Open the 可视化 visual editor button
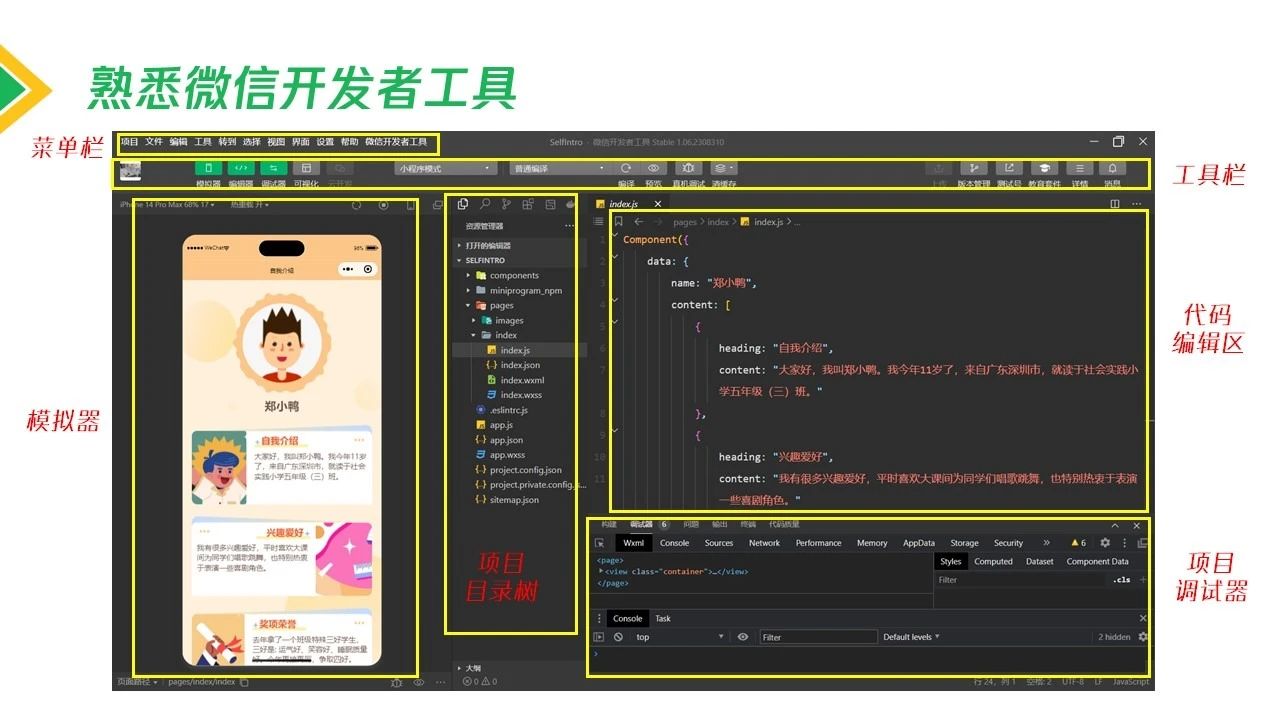This screenshot has width=1280, height=720. click(306, 168)
